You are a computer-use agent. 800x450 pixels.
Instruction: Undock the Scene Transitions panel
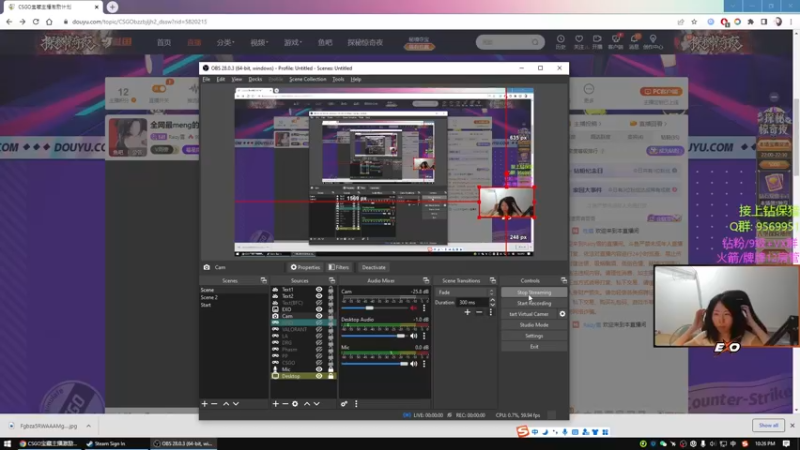click(492, 280)
